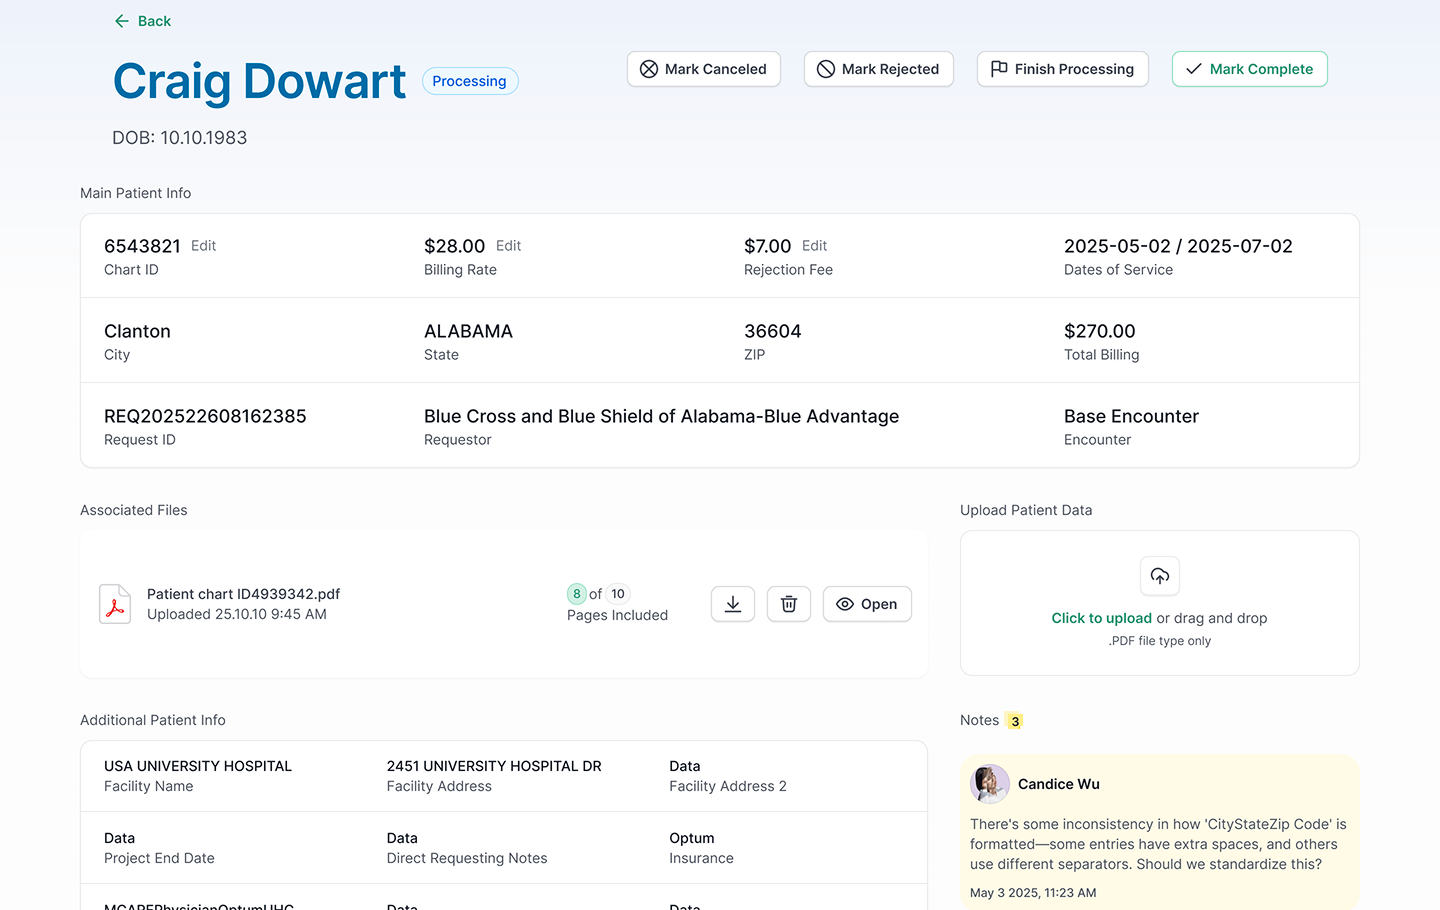Edit the Rejection Fee value
The image size is (1440, 910).
[814, 246]
